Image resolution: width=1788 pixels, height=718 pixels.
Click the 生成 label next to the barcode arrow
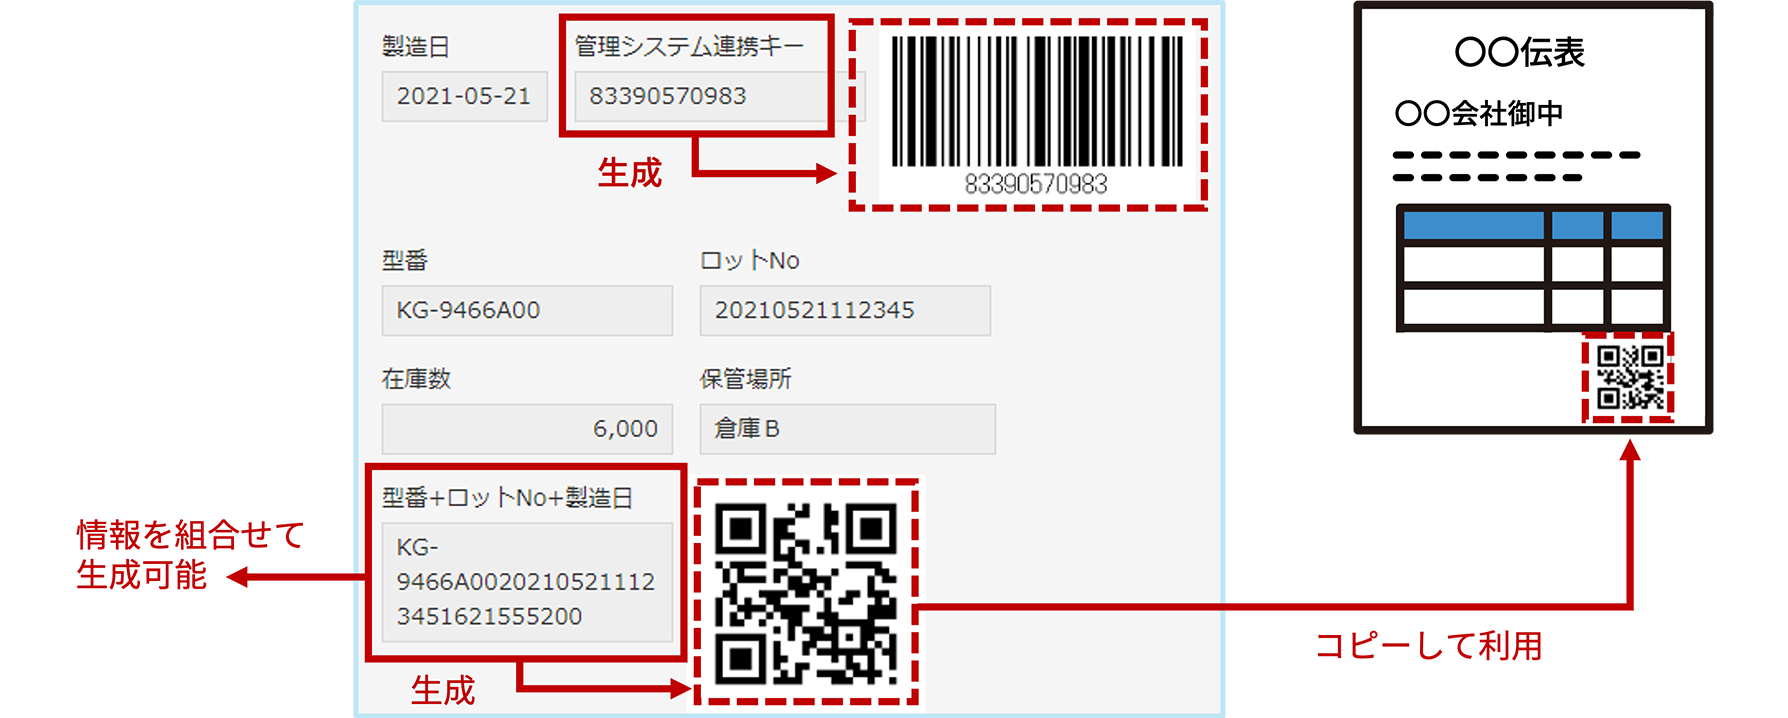tap(630, 173)
